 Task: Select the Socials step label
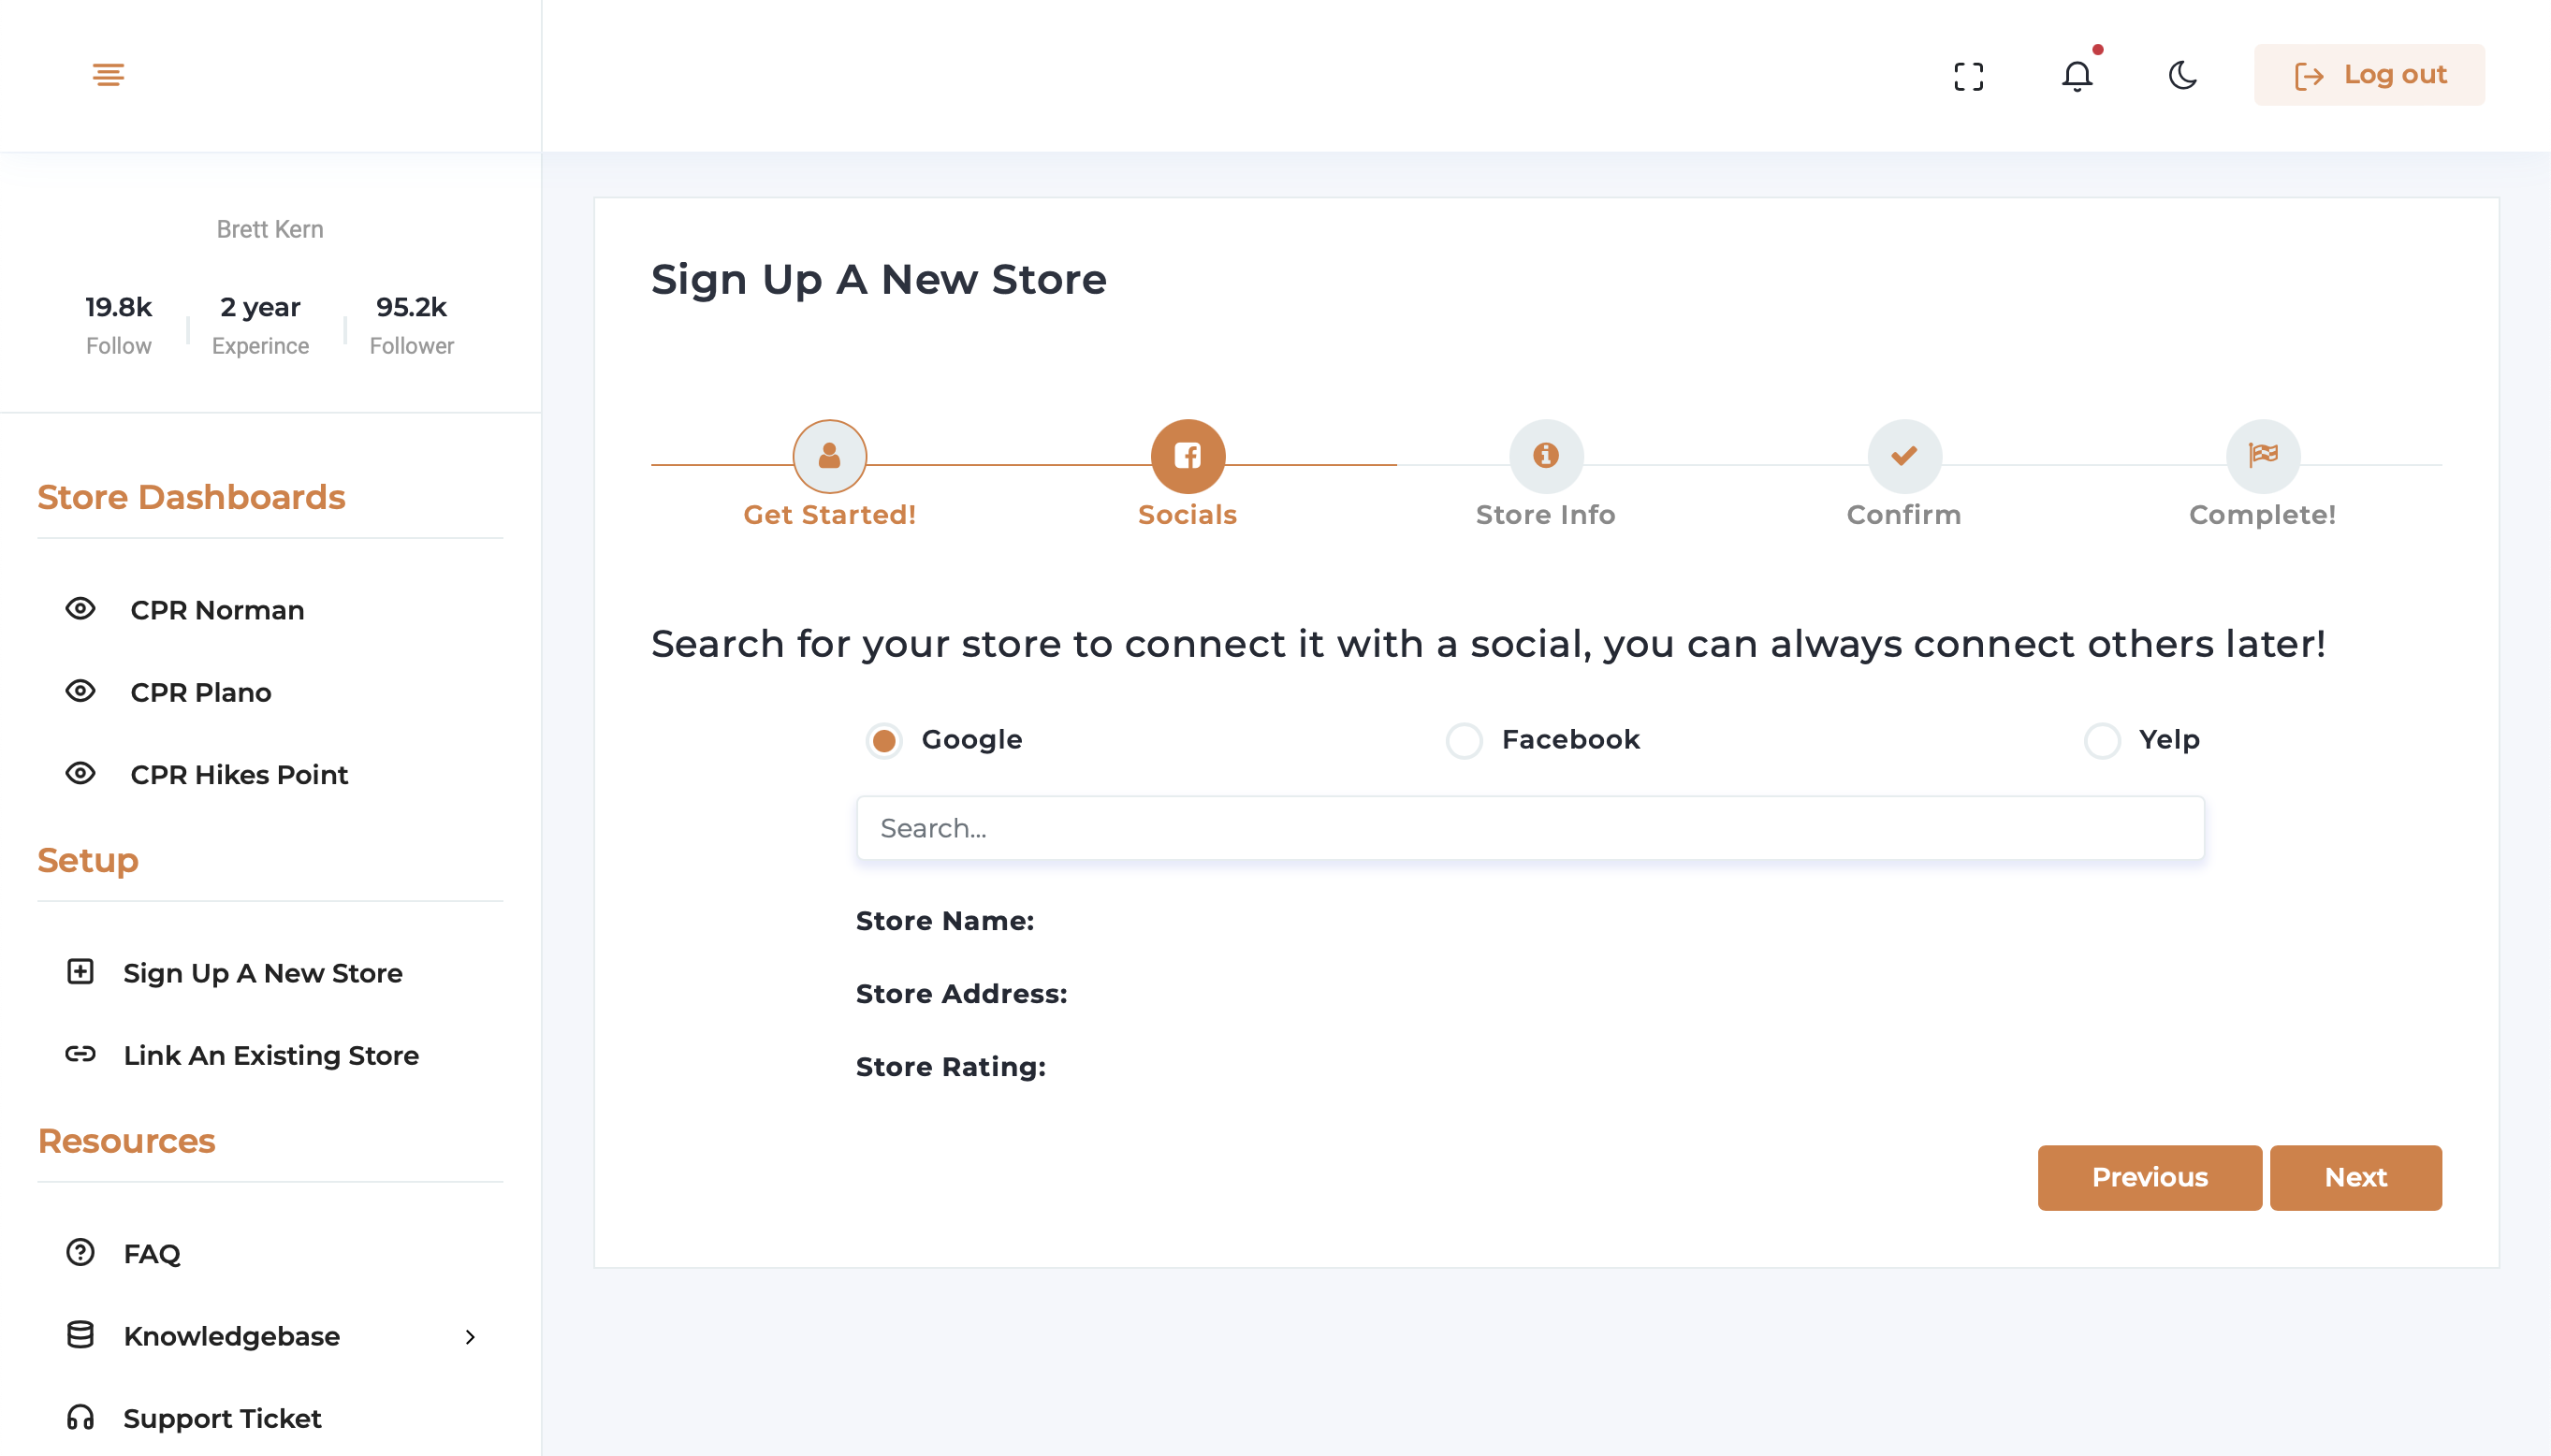[1187, 515]
